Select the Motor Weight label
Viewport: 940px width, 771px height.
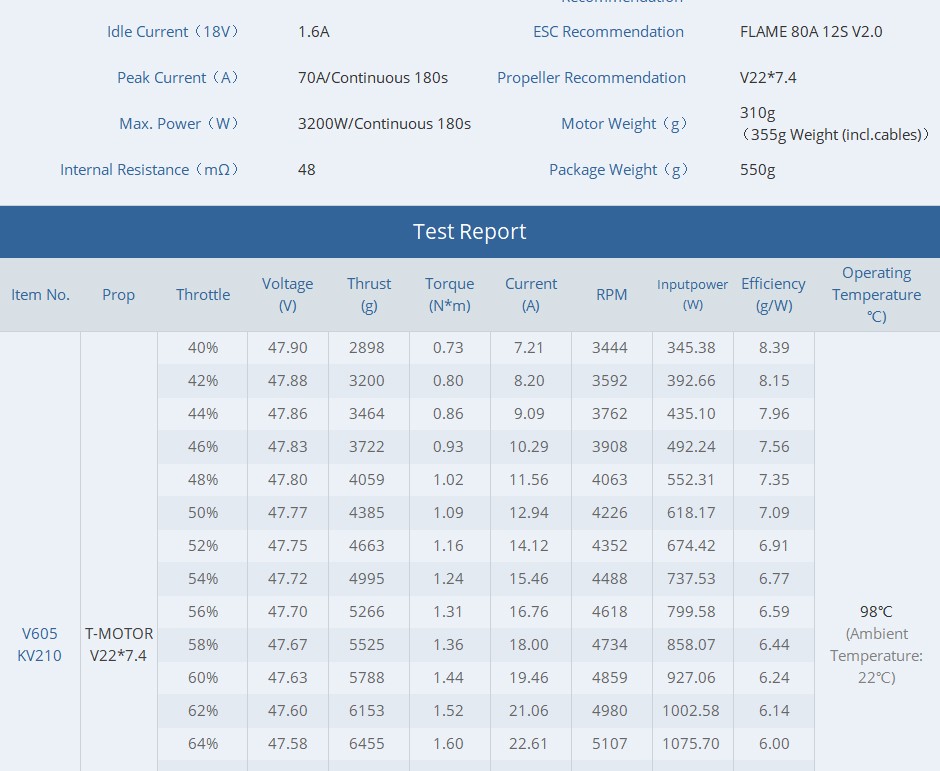625,124
